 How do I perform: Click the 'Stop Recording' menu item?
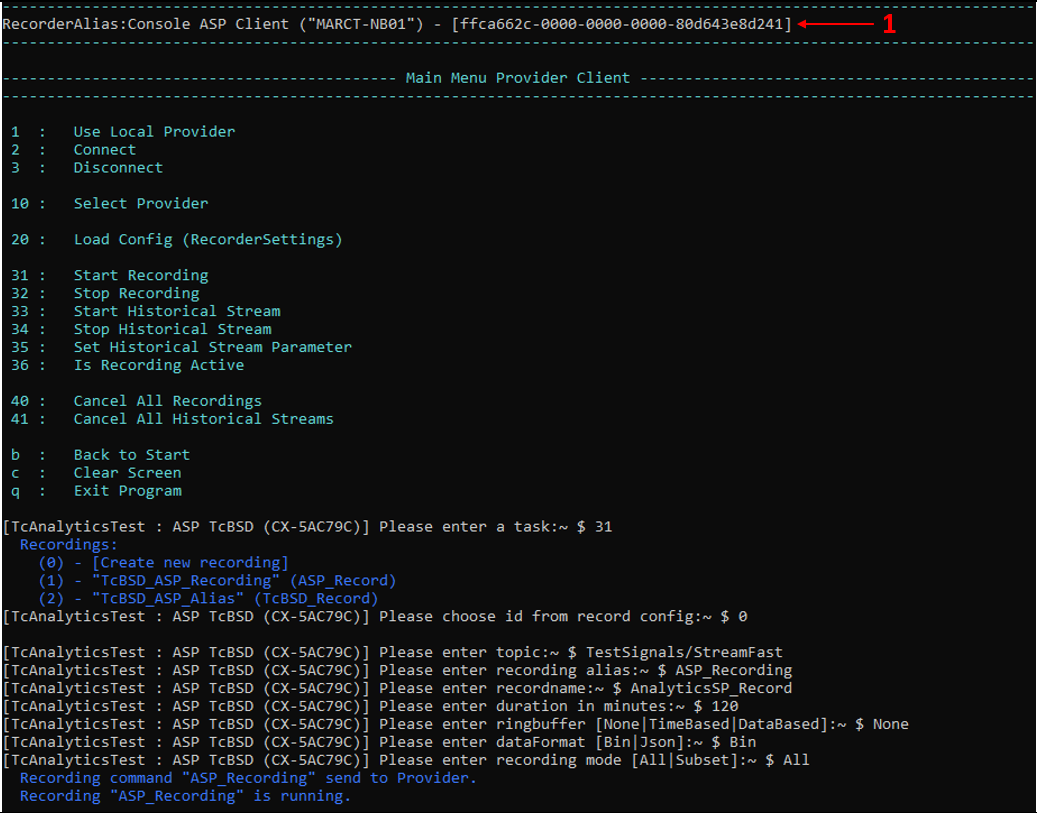click(x=136, y=294)
